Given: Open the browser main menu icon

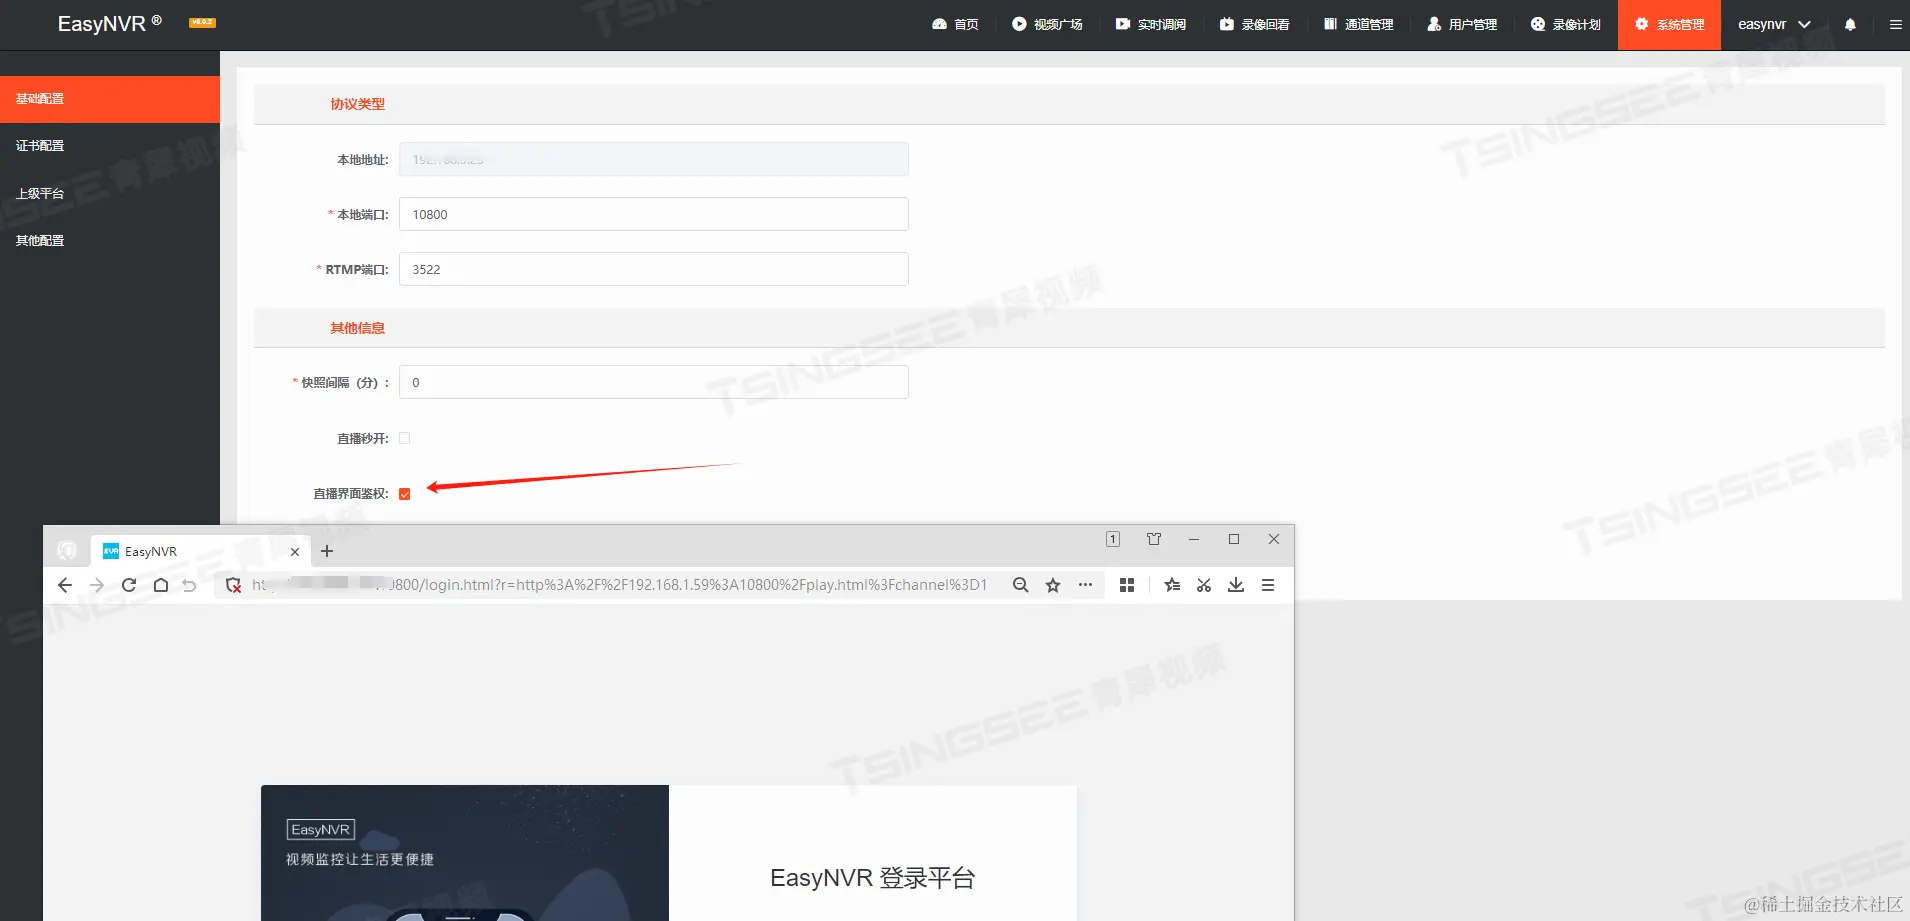Looking at the screenshot, I should tap(1268, 585).
